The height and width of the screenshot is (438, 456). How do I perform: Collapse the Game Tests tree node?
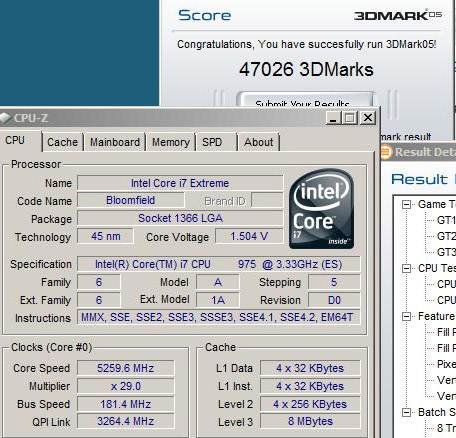[406, 204]
